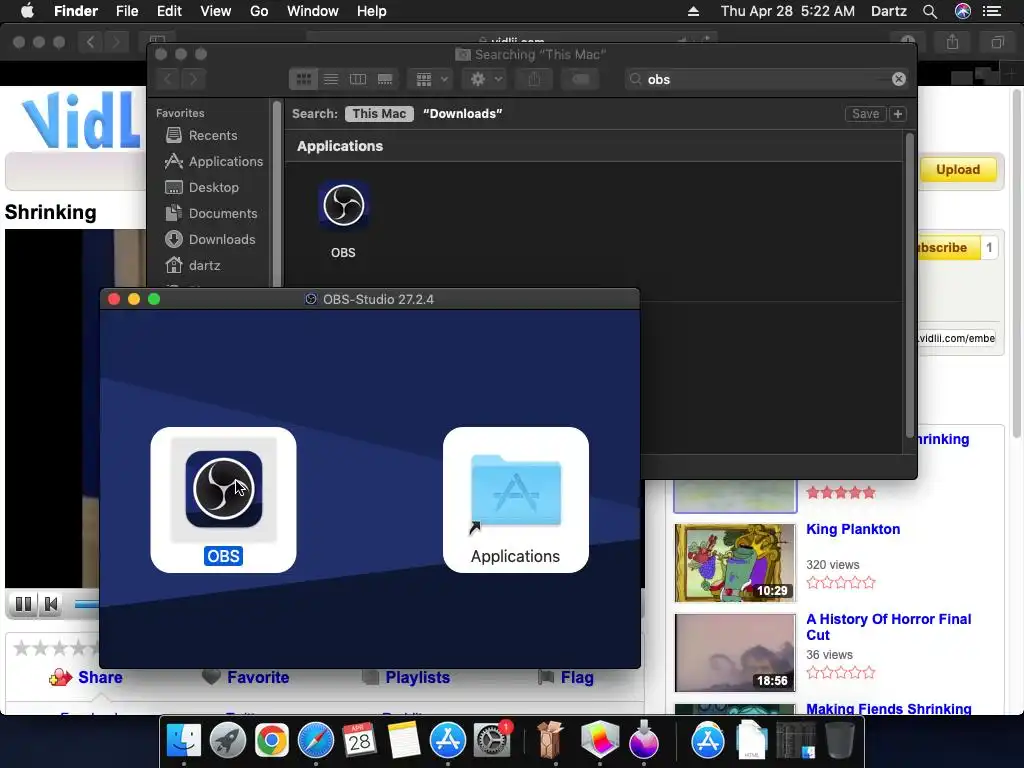
Task: Open the King Plankton video link
Action: tap(853, 529)
